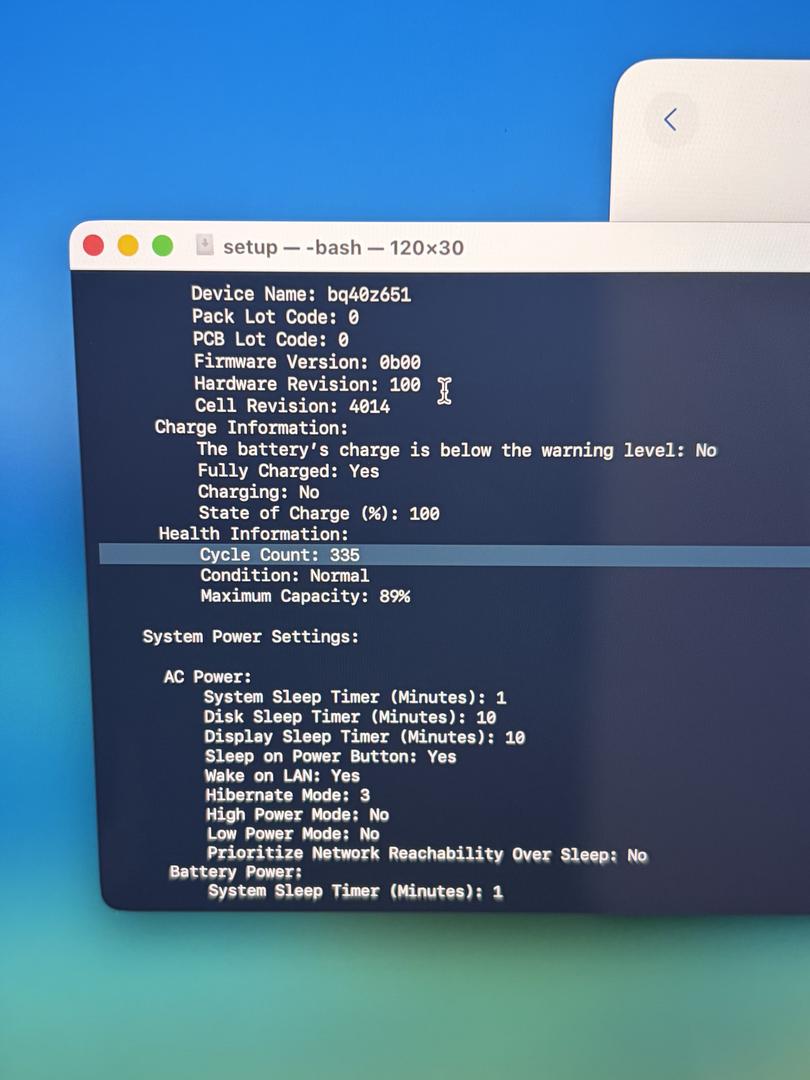Click the "setup — -bash — 120×30" window title
810x1080 pixels.
coord(343,247)
